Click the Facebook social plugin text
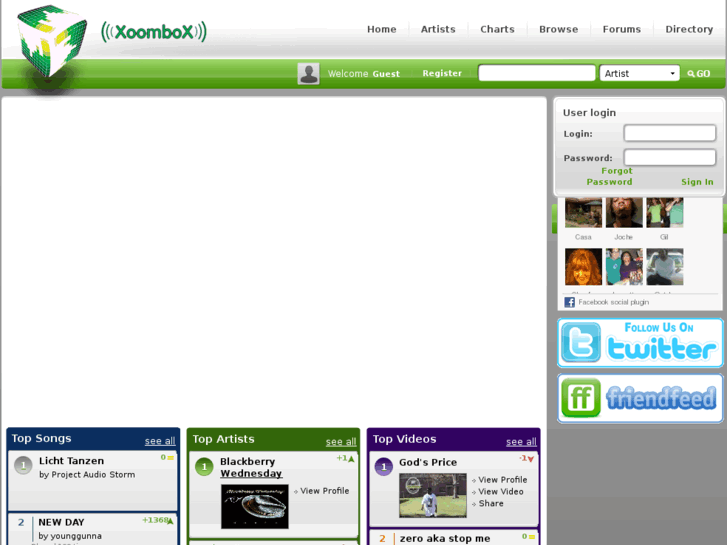This screenshot has width=727, height=545. click(x=613, y=302)
